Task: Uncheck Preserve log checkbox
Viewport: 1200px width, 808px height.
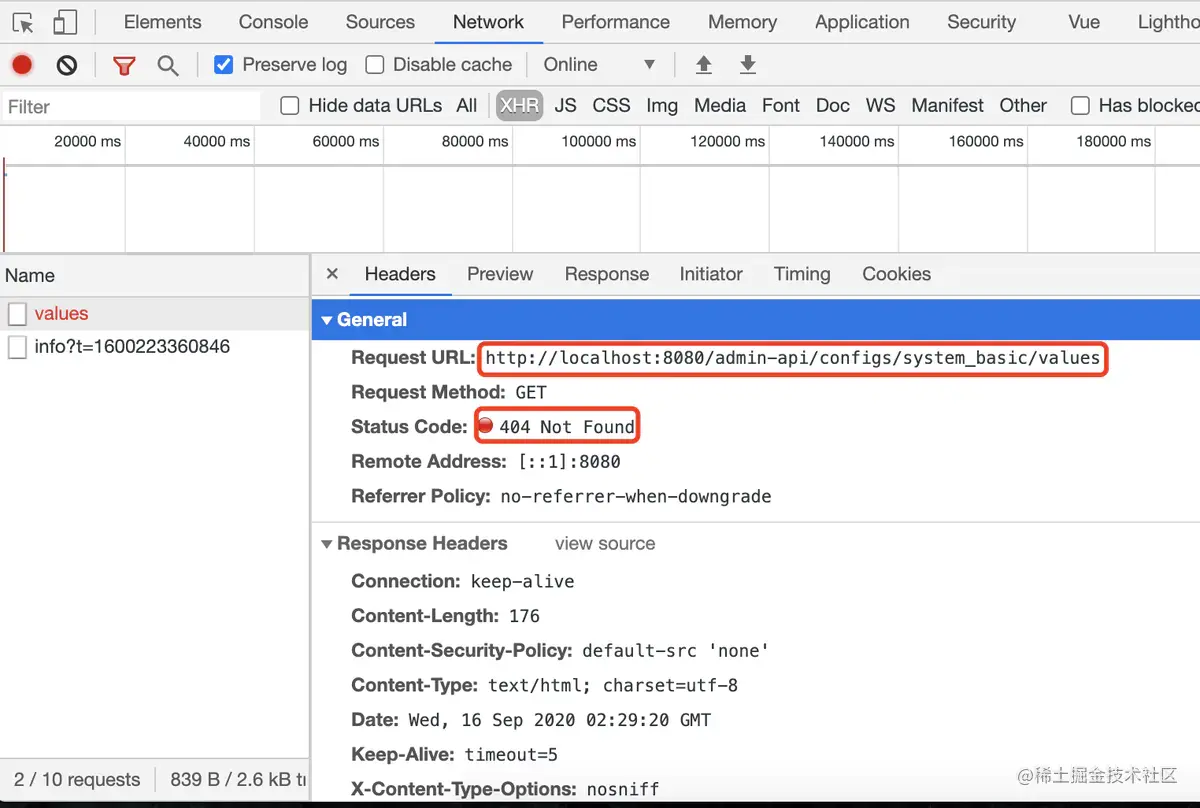Action: pos(224,65)
